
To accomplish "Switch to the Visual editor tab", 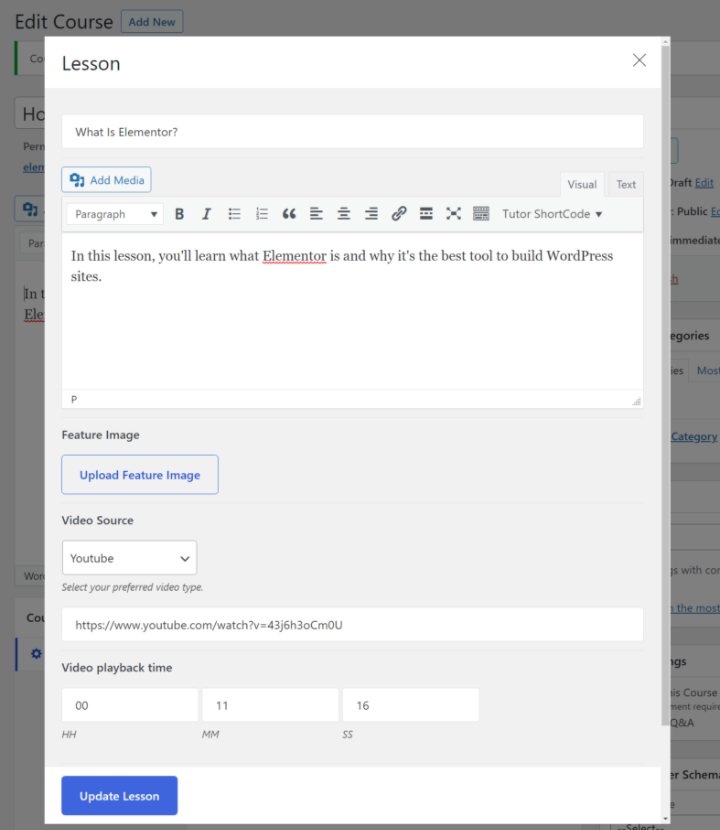I will 582,184.
